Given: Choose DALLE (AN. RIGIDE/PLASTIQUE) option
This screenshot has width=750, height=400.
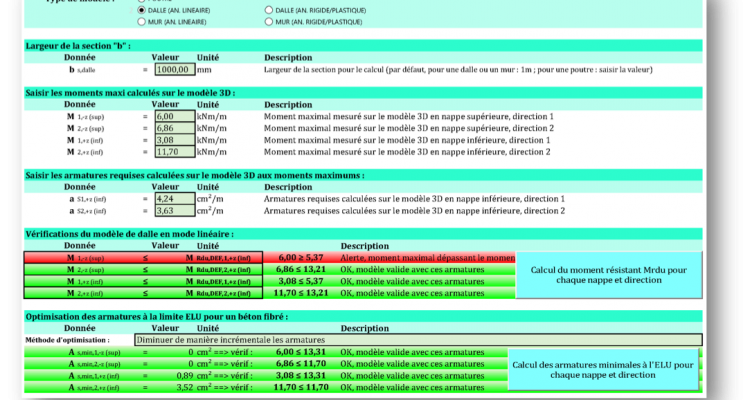Looking at the screenshot, I should point(269,10).
